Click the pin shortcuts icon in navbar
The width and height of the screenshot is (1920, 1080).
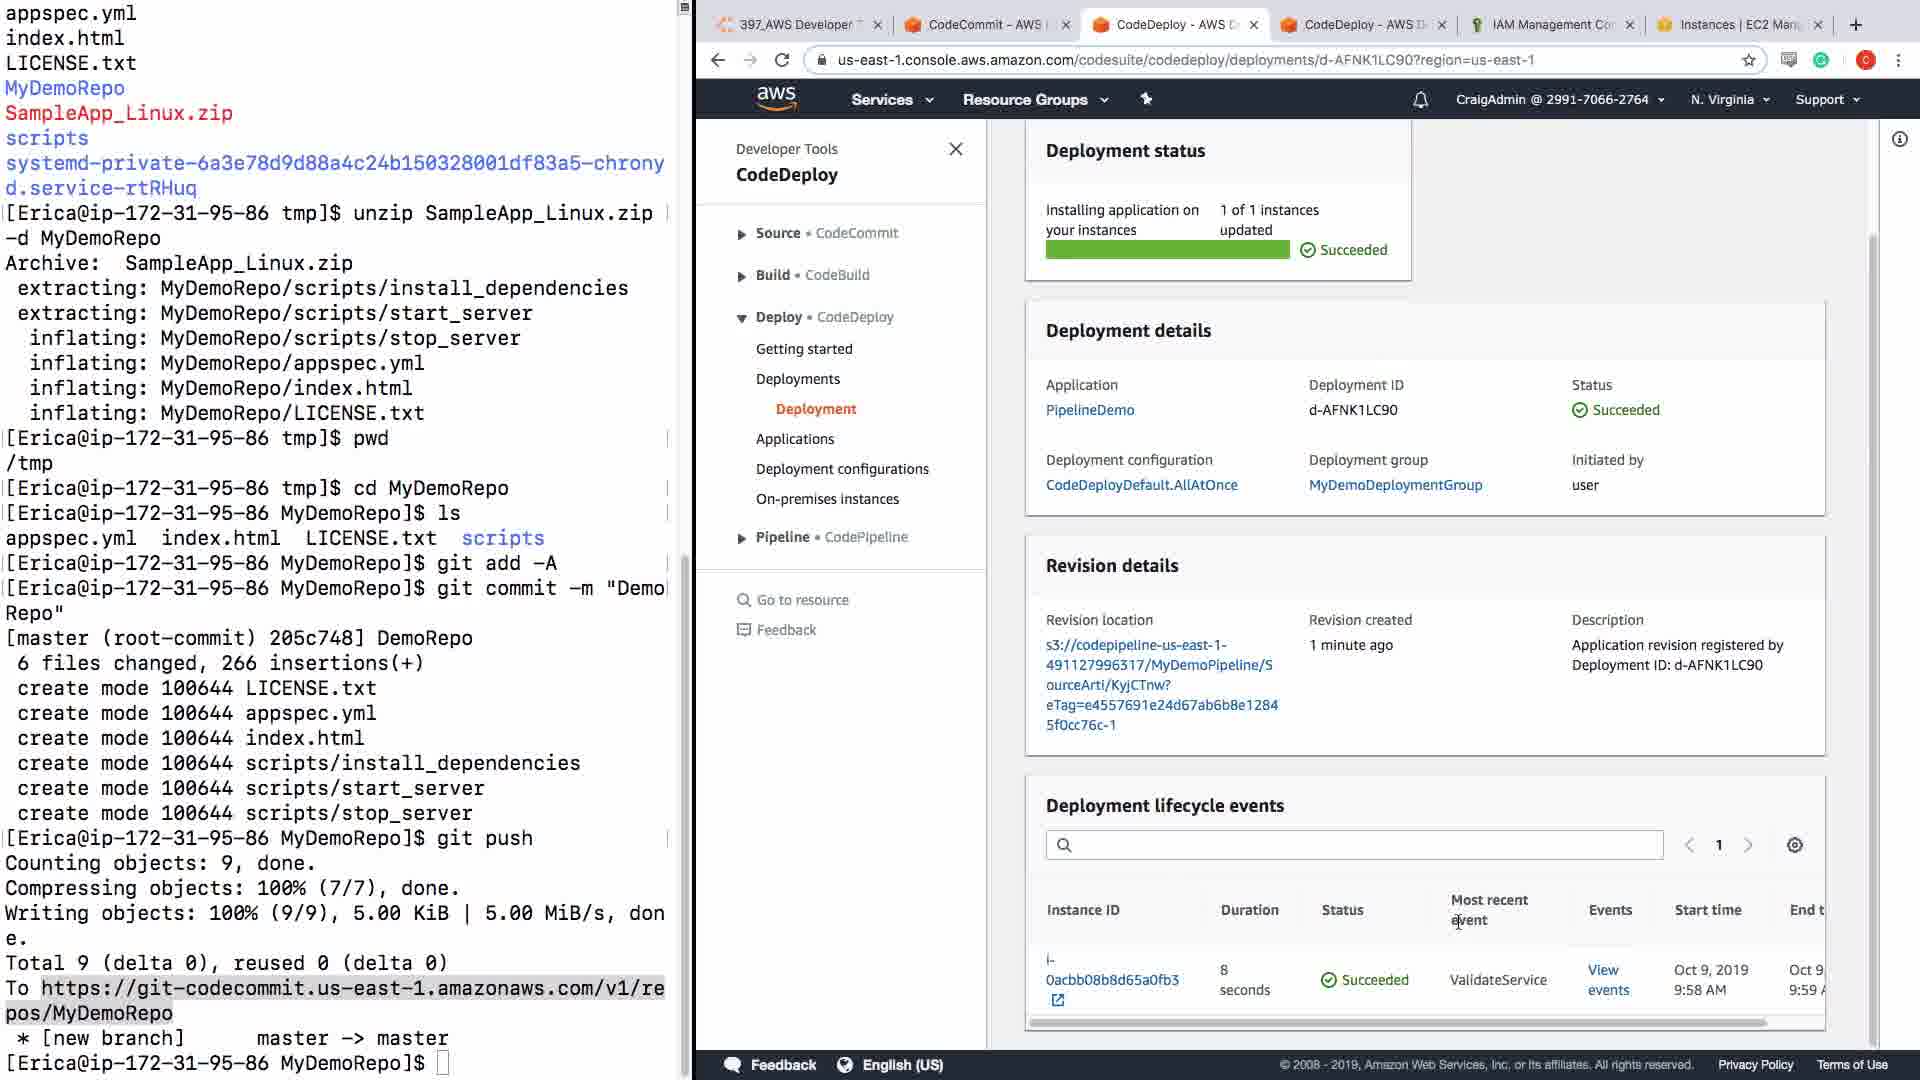pos(1146,99)
